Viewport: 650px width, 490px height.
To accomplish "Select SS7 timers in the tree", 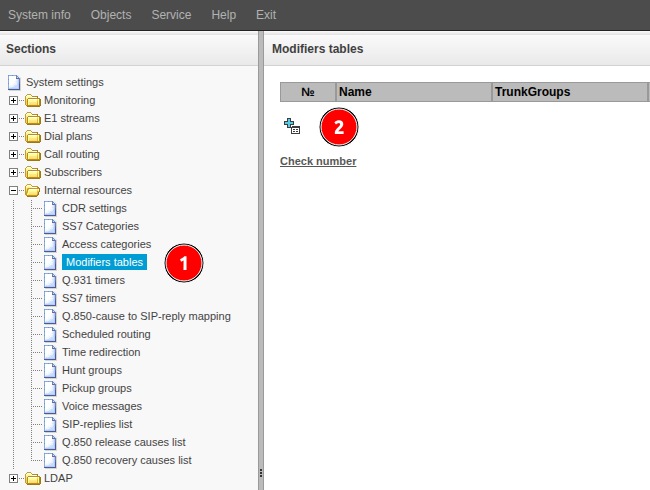I will click(88, 298).
